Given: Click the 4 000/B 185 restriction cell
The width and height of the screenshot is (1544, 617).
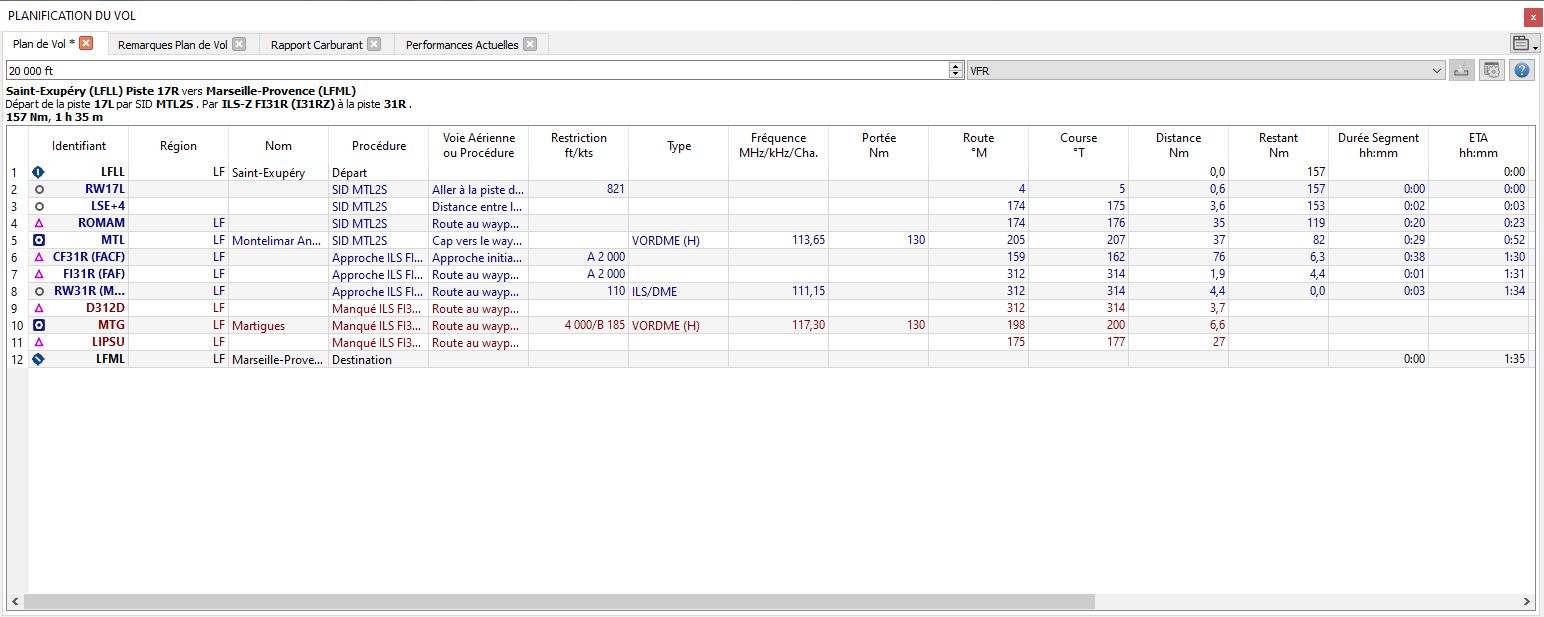Looking at the screenshot, I should (x=579, y=325).
